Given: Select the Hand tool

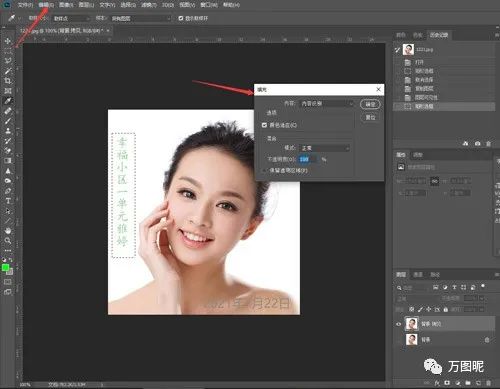Looking at the screenshot, I should (x=8, y=231).
